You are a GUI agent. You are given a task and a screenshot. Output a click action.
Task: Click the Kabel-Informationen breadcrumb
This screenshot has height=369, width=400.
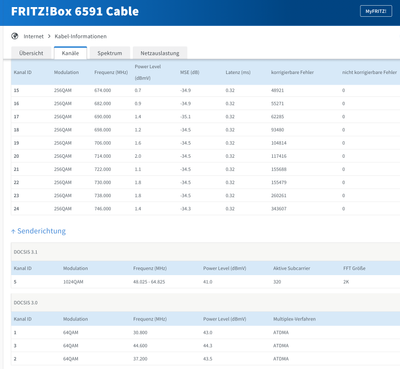(81, 36)
